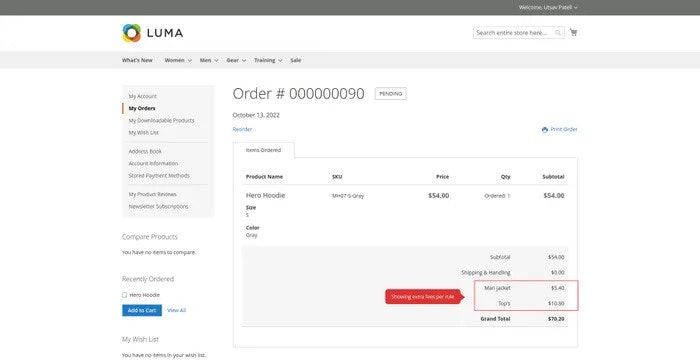Go to My Account in sidebar

tap(143, 96)
